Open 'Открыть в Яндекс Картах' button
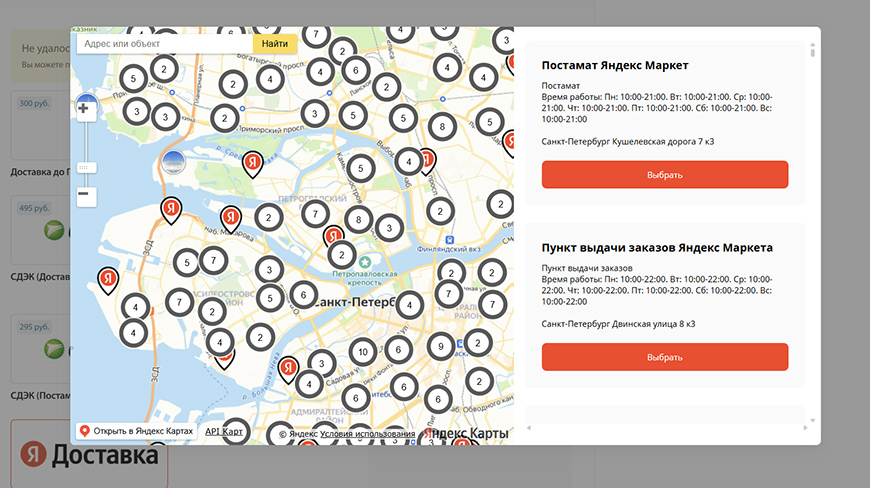 coord(136,431)
